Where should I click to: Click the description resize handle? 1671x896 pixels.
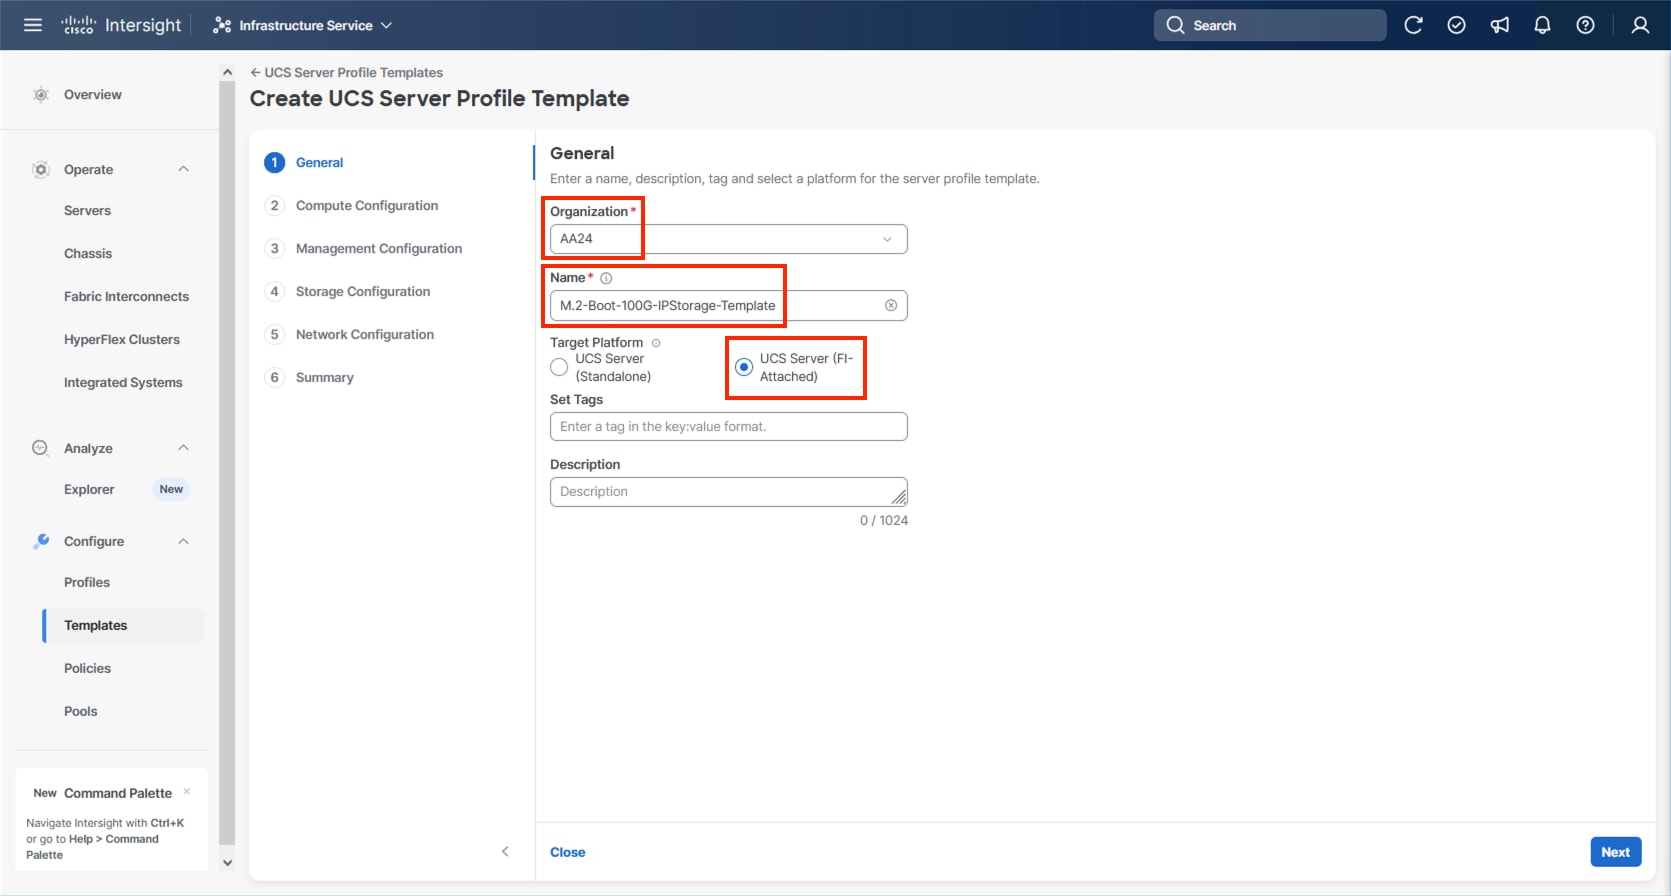coord(899,497)
